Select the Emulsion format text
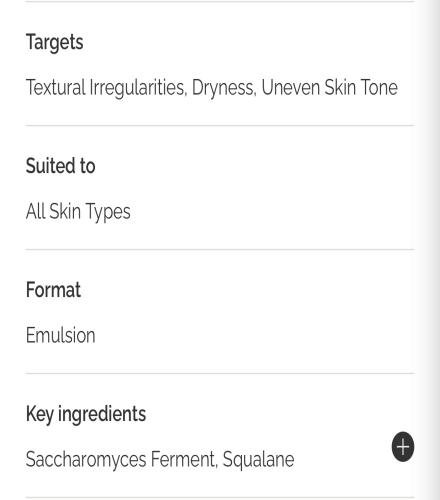Image resolution: width=440 pixels, height=500 pixels. click(61, 335)
